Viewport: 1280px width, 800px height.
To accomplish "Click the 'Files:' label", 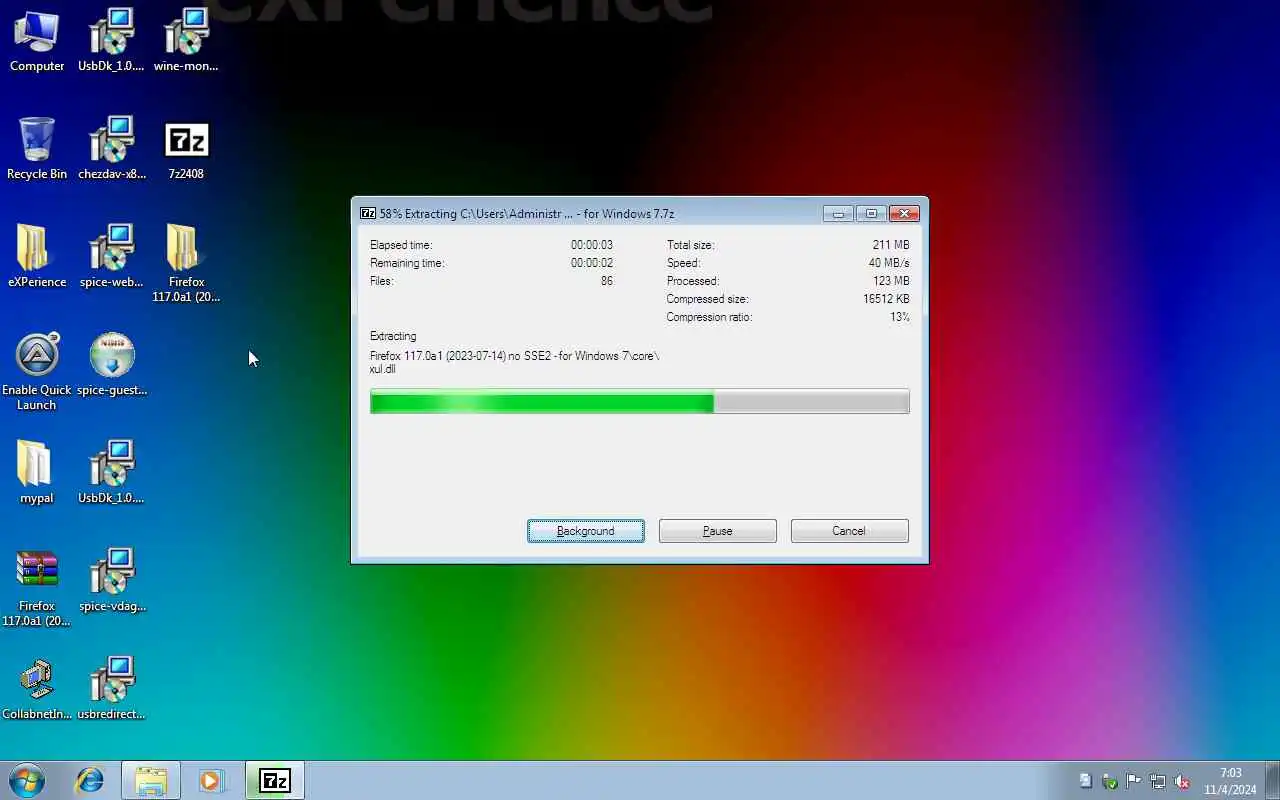I will click(382, 281).
